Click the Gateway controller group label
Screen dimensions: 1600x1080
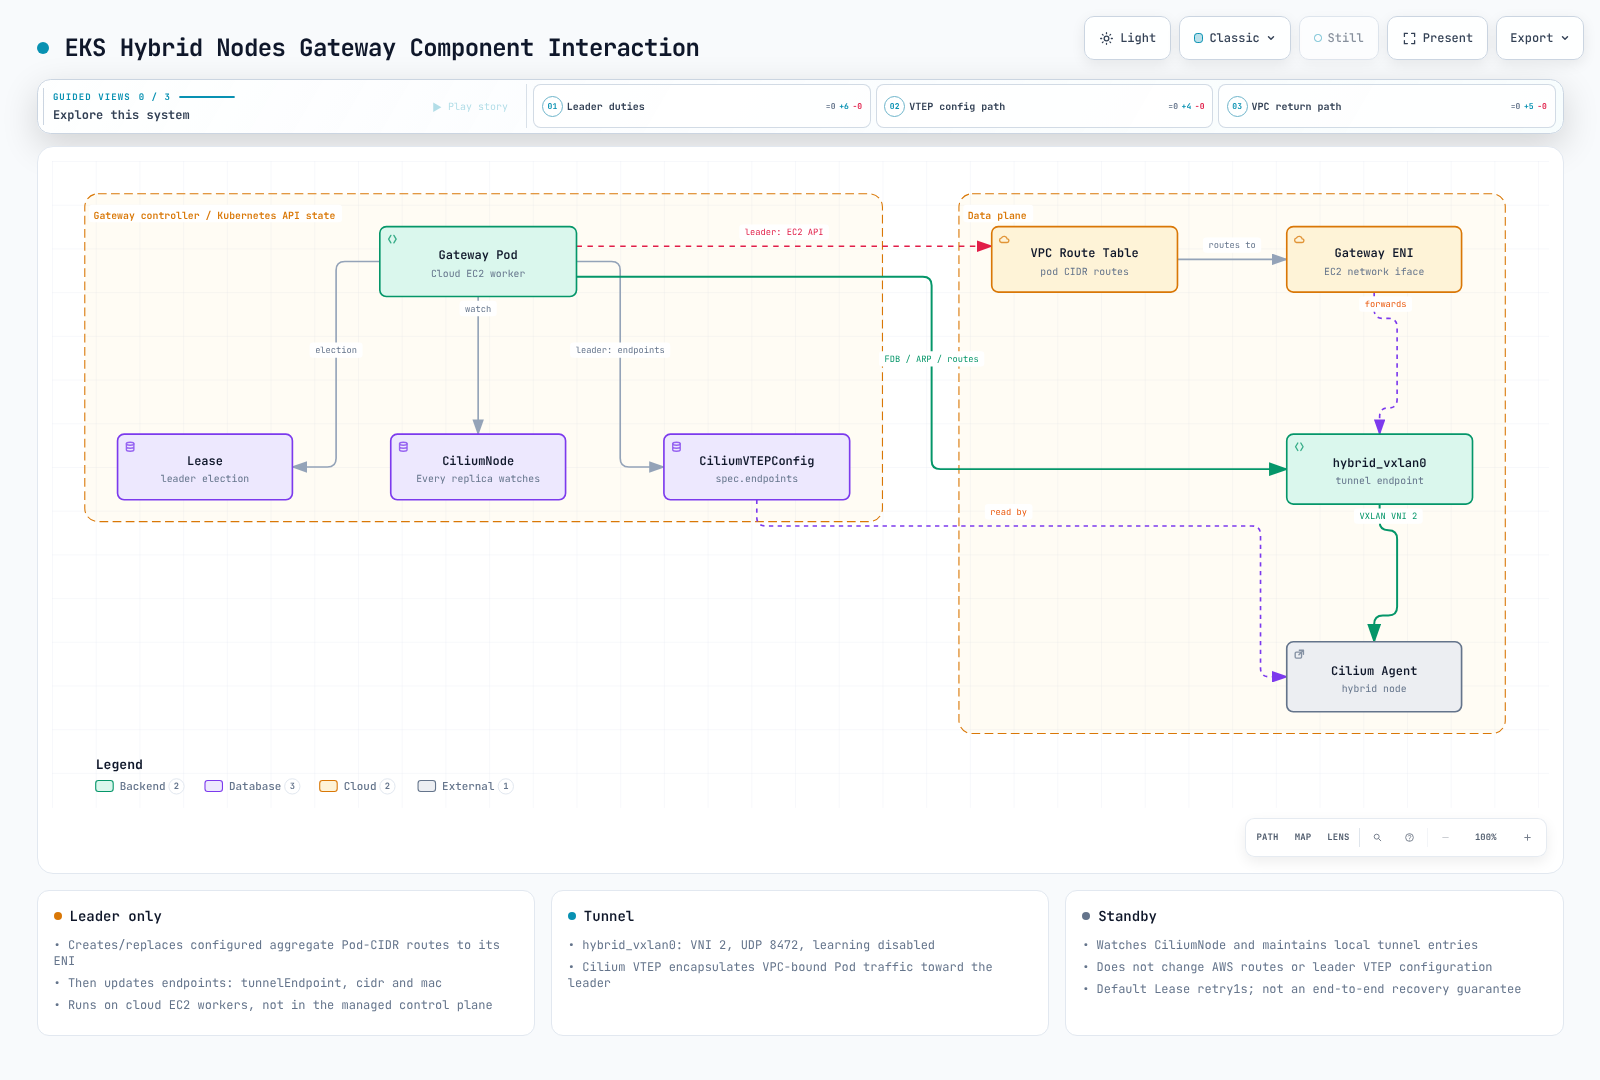[214, 216]
